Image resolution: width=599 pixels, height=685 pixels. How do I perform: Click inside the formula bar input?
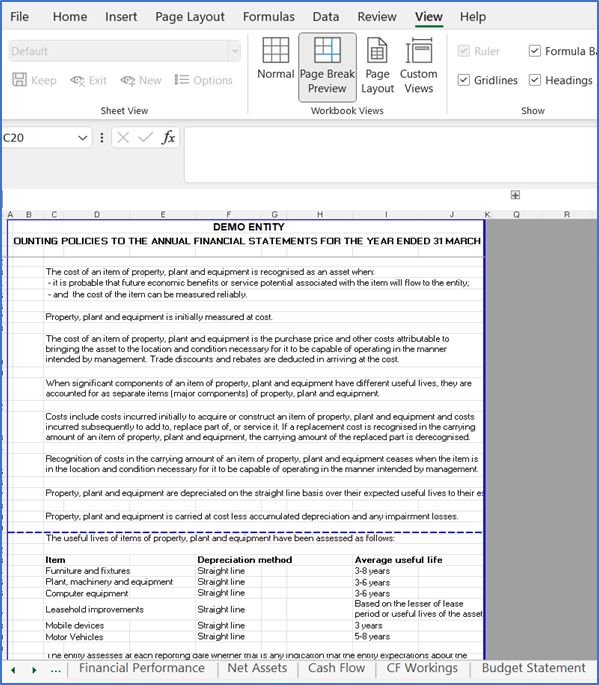click(391, 154)
